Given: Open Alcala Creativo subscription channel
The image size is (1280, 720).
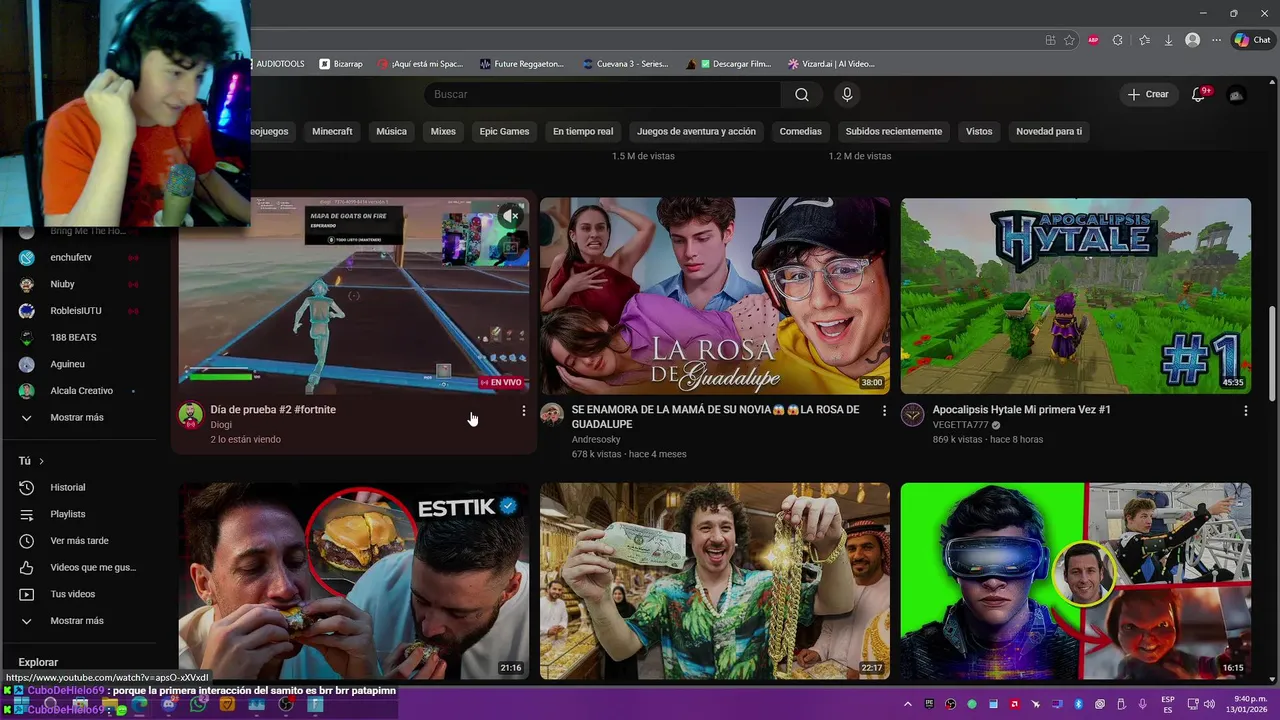Looking at the screenshot, I should [x=80, y=391].
